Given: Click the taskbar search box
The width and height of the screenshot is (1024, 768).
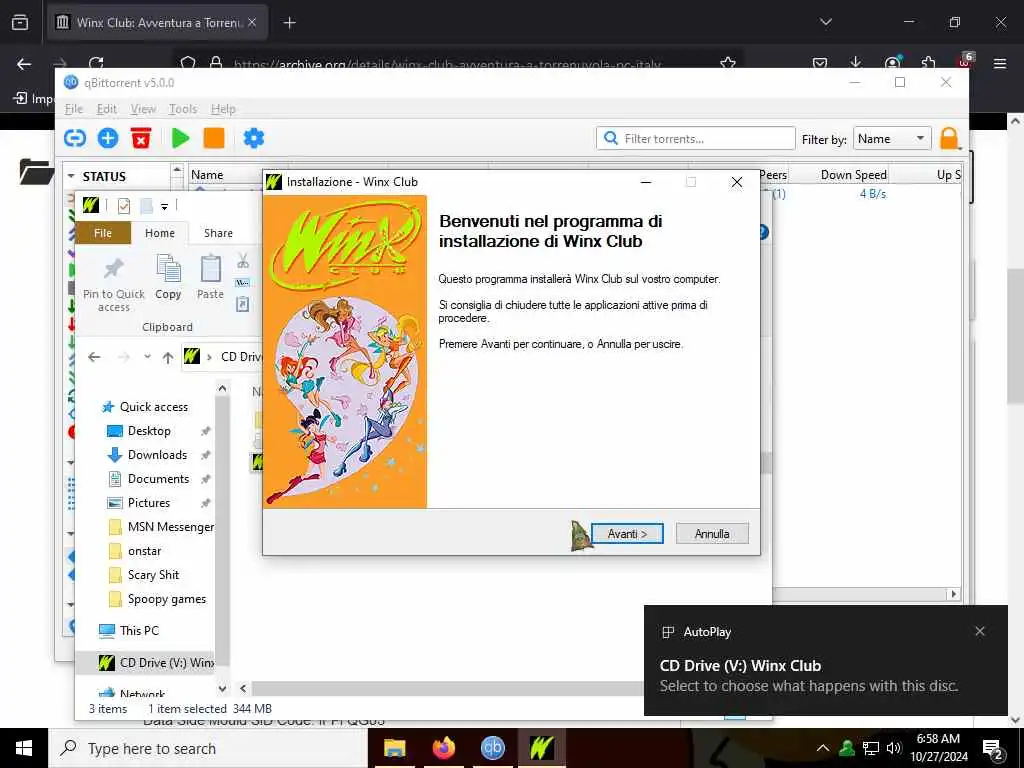Looking at the screenshot, I should (208, 748).
